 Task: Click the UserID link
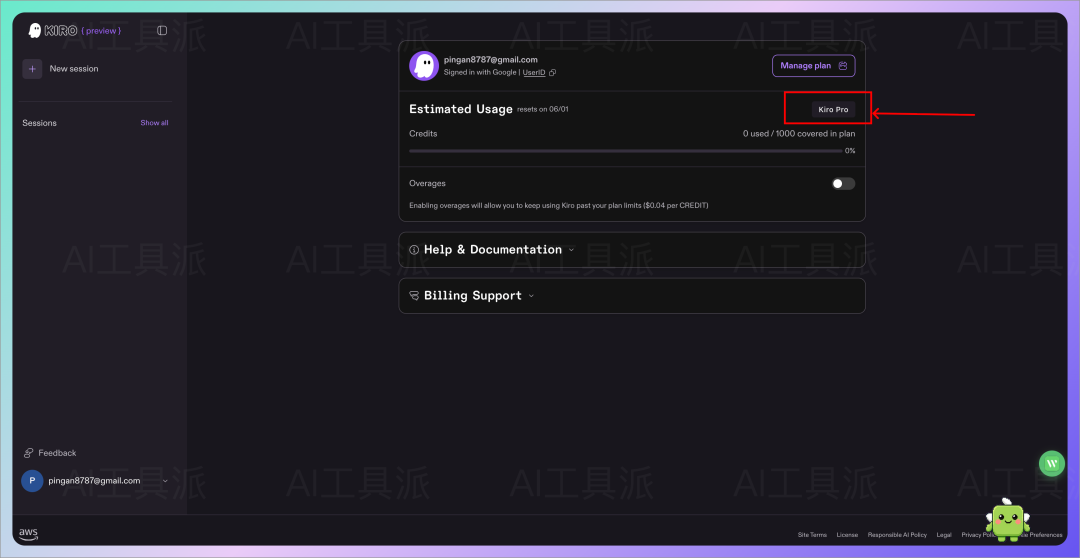tap(534, 72)
